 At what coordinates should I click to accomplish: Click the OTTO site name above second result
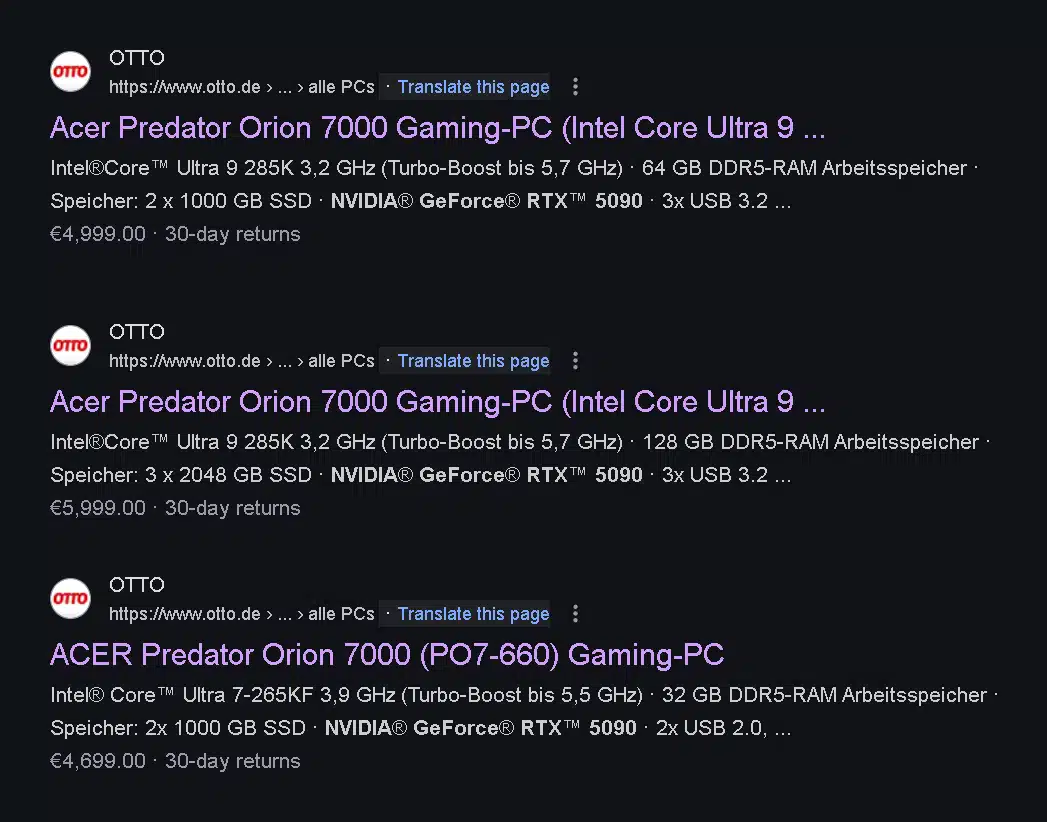click(x=137, y=331)
